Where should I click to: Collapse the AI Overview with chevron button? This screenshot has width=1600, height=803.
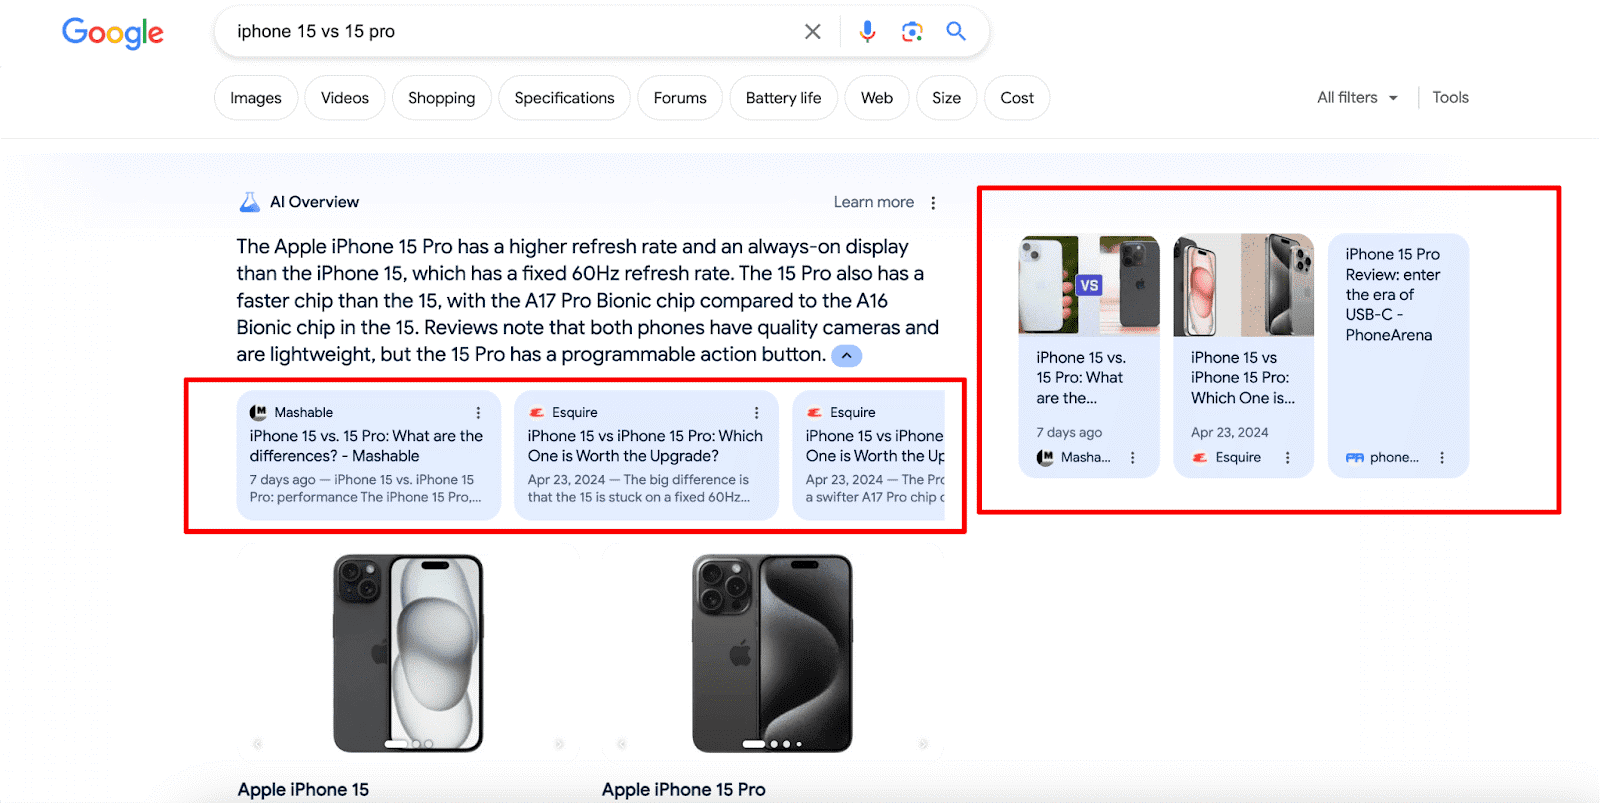tap(846, 356)
